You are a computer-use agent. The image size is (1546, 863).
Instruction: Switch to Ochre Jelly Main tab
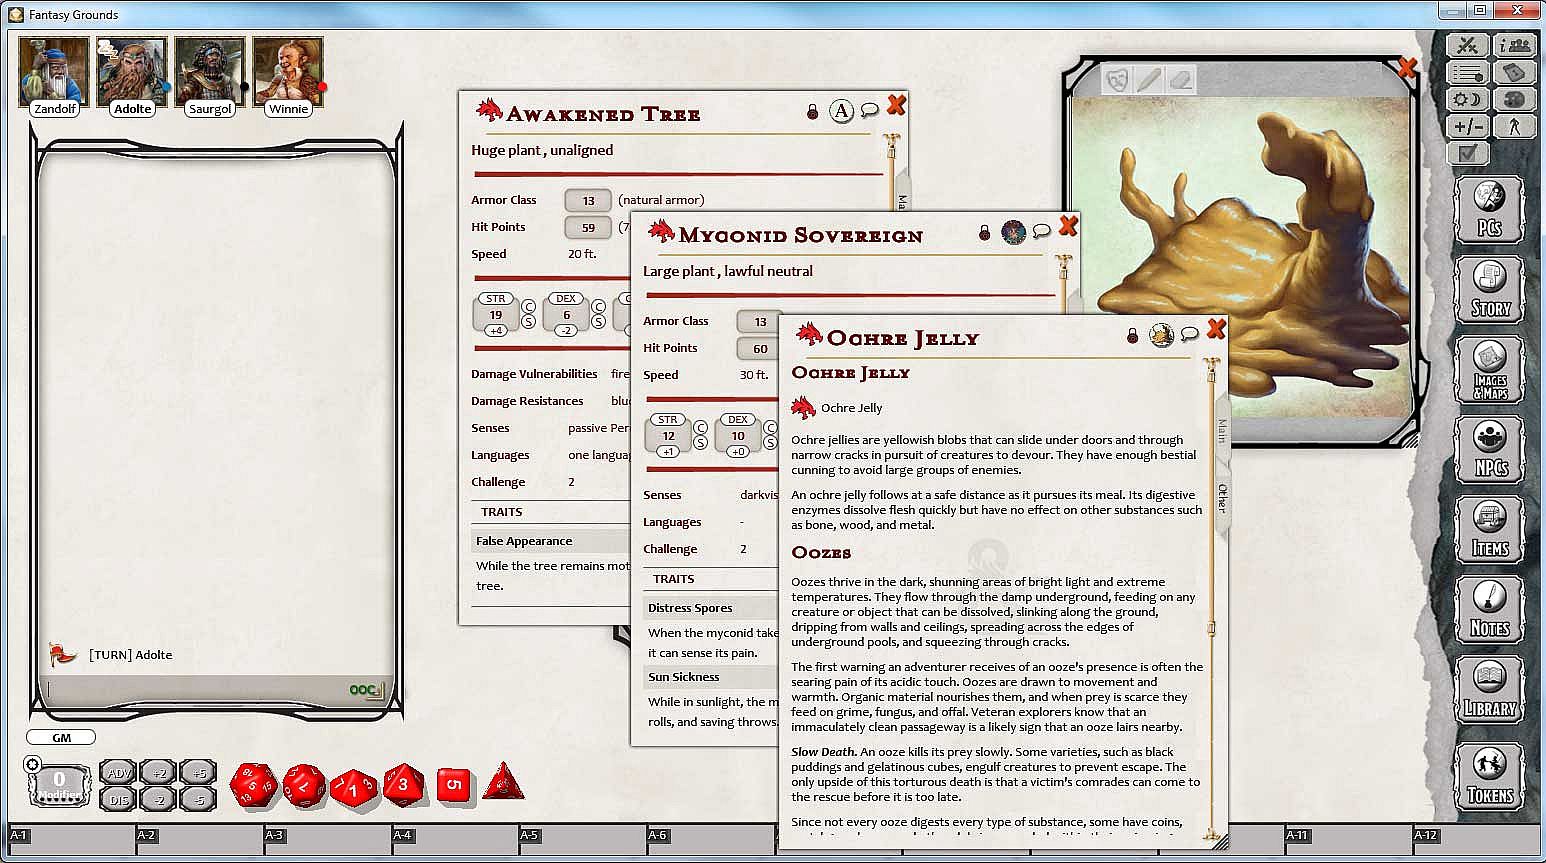pyautogui.click(x=1222, y=431)
